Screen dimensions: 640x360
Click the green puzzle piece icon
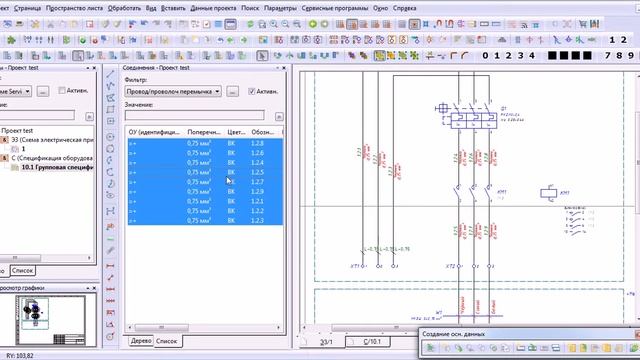click(11, 40)
